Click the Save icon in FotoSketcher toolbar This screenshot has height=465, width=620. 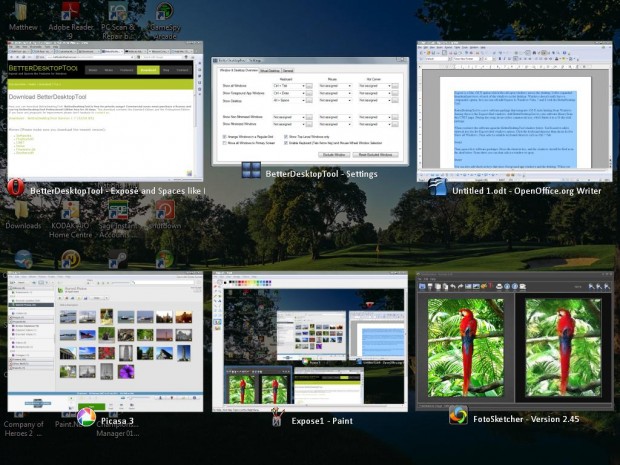click(x=430, y=286)
